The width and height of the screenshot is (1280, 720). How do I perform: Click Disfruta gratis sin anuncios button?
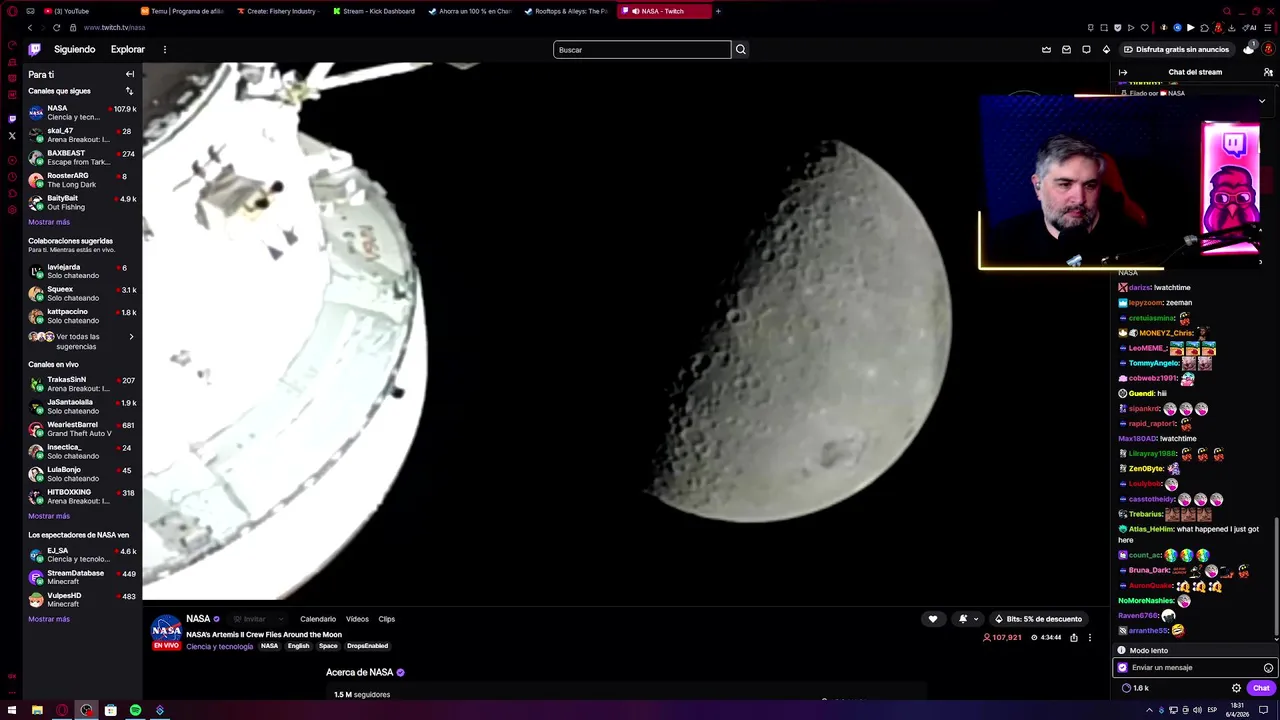[1177, 49]
